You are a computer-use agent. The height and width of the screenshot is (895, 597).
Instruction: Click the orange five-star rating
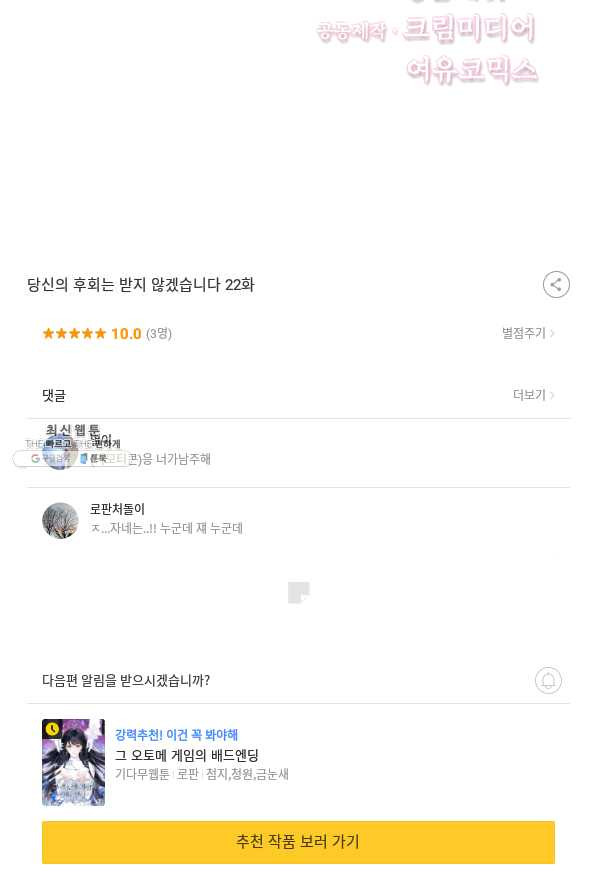pyautogui.click(x=74, y=333)
